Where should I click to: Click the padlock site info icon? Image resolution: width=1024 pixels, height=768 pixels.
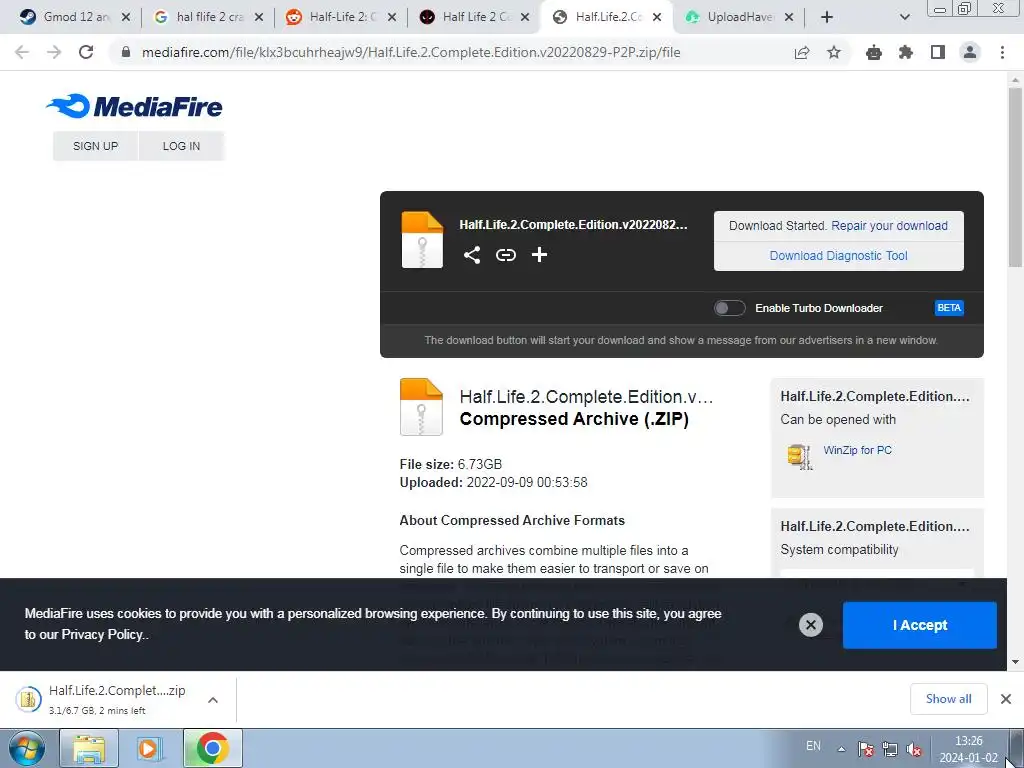(126, 52)
